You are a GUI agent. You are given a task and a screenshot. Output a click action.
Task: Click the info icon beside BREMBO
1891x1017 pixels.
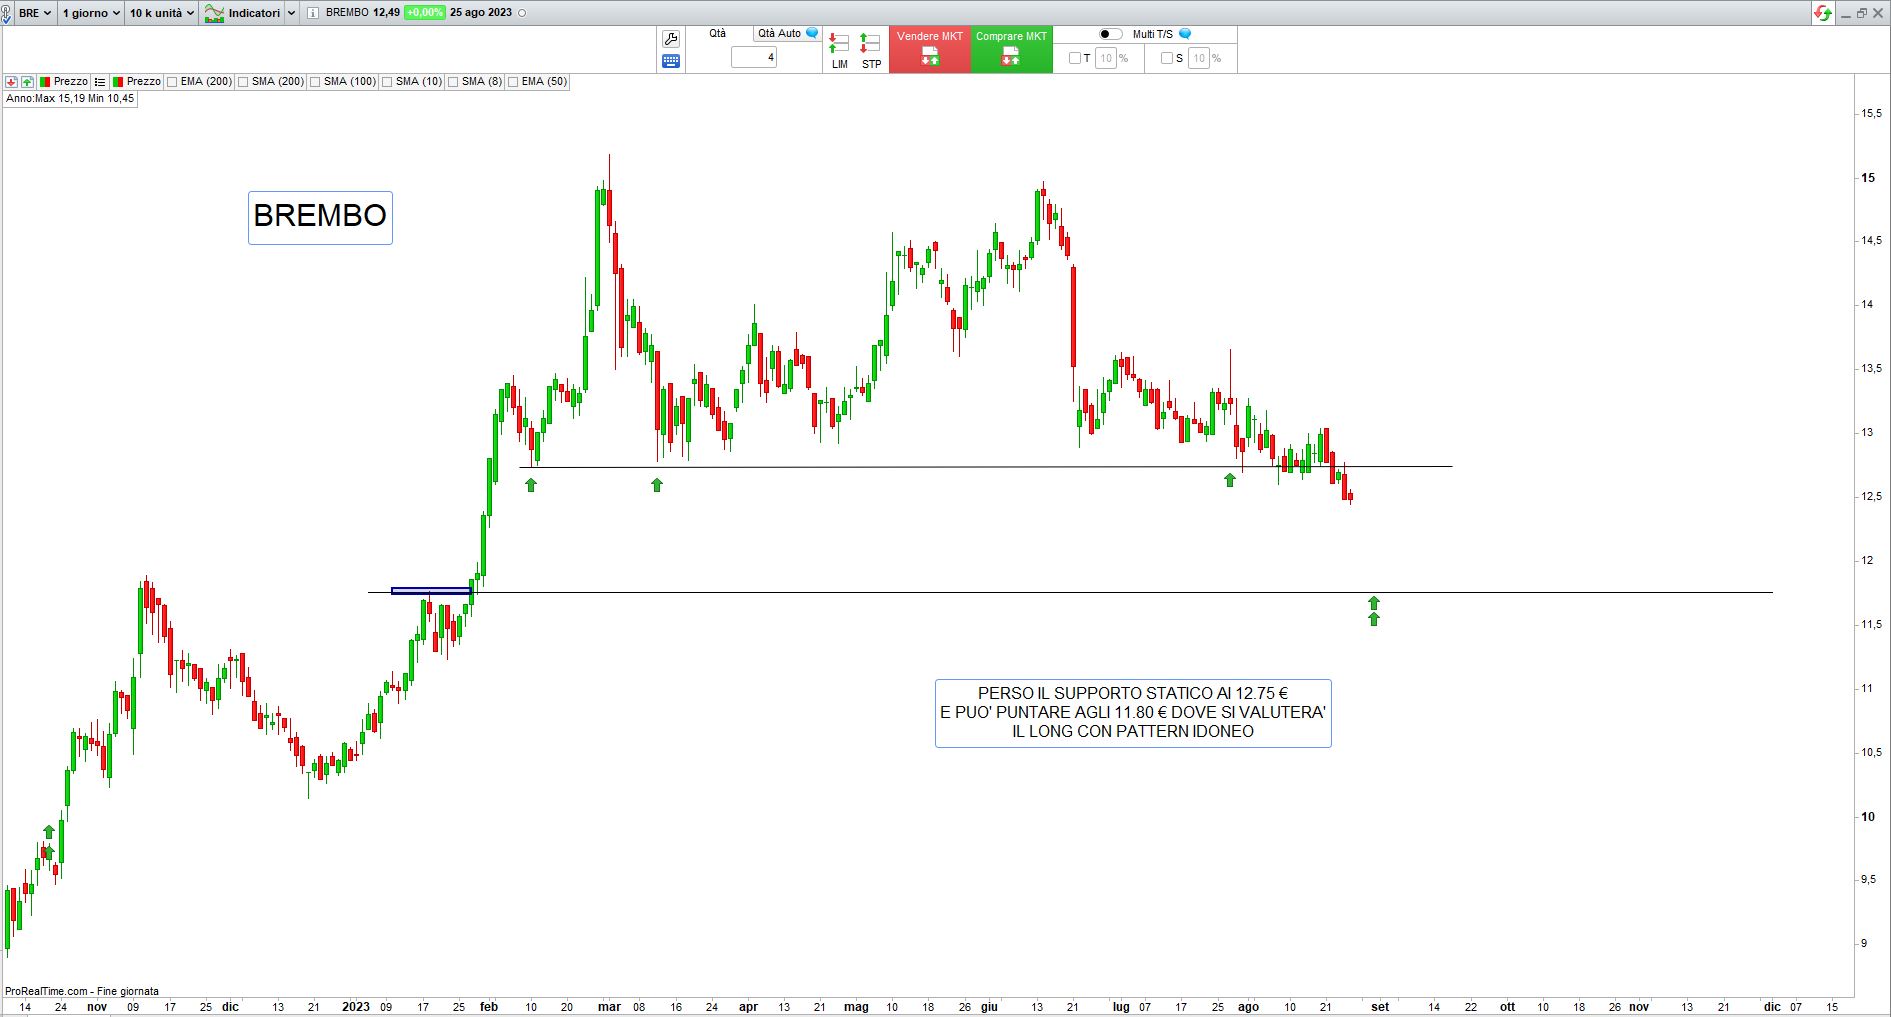click(x=313, y=13)
